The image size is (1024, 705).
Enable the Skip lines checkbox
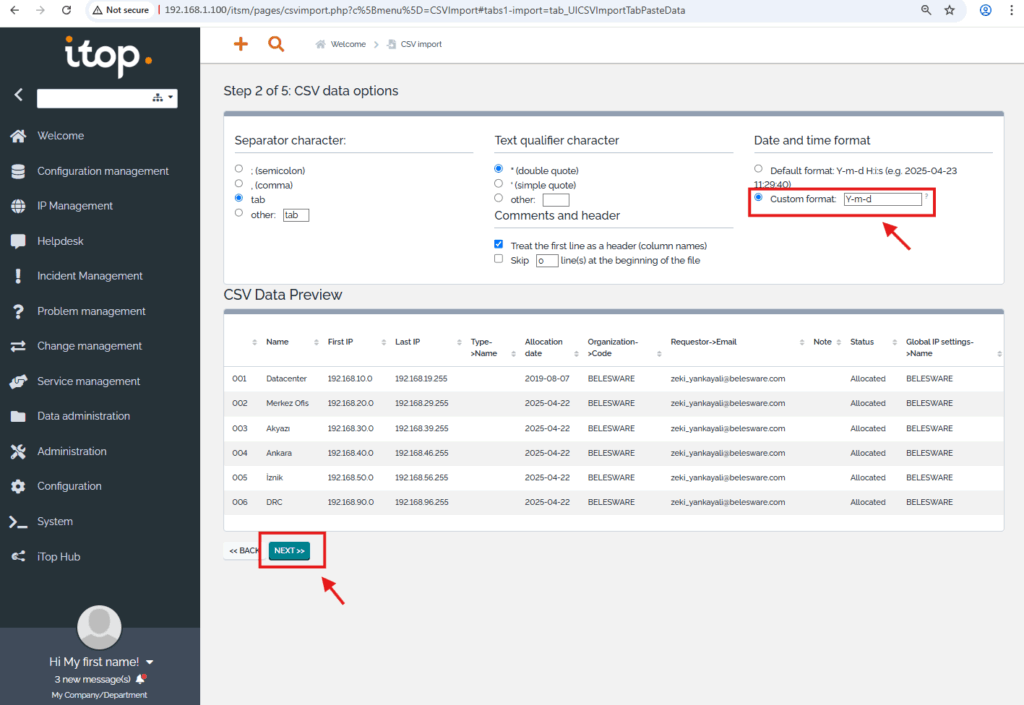(x=499, y=259)
